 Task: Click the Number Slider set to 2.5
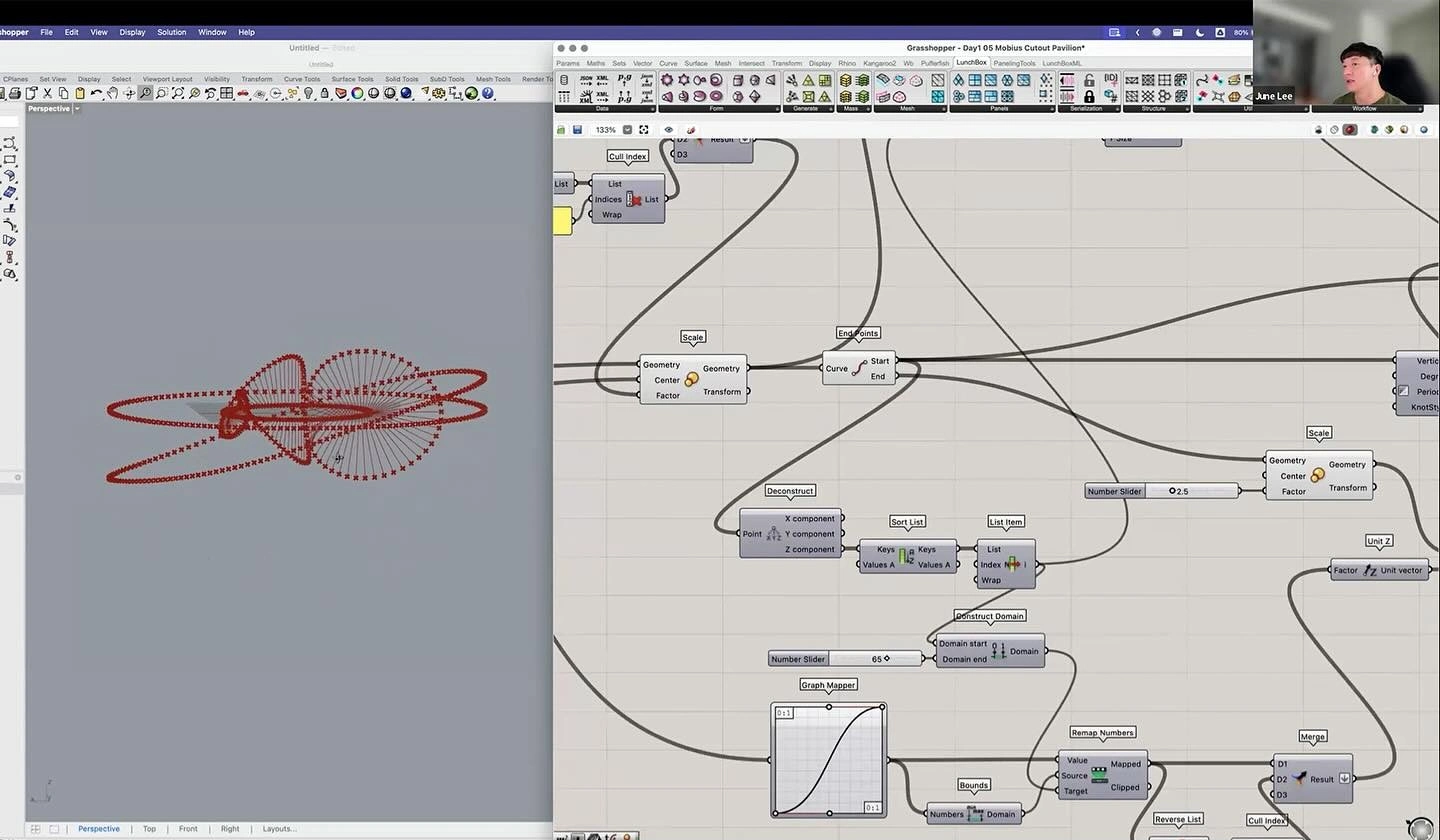pos(1162,491)
